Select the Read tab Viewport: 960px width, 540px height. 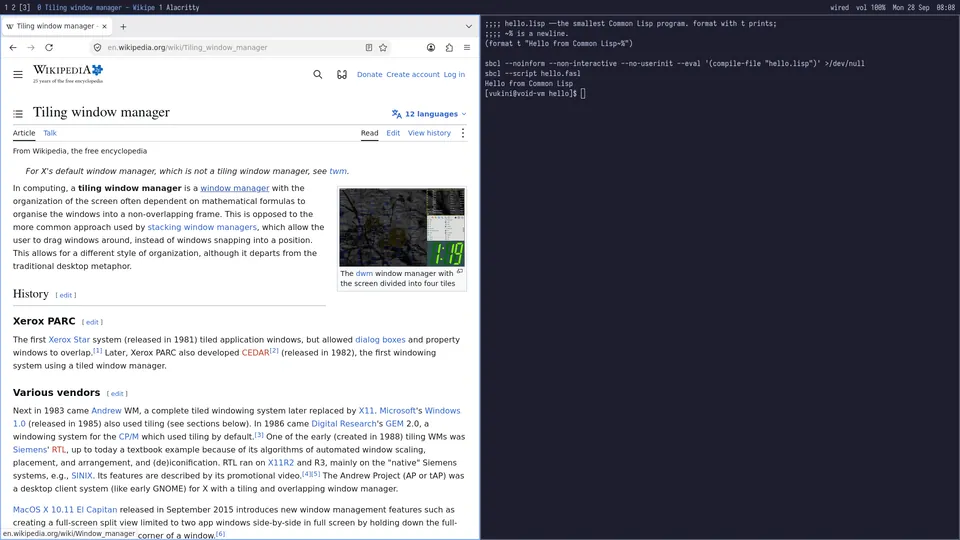tap(369, 133)
